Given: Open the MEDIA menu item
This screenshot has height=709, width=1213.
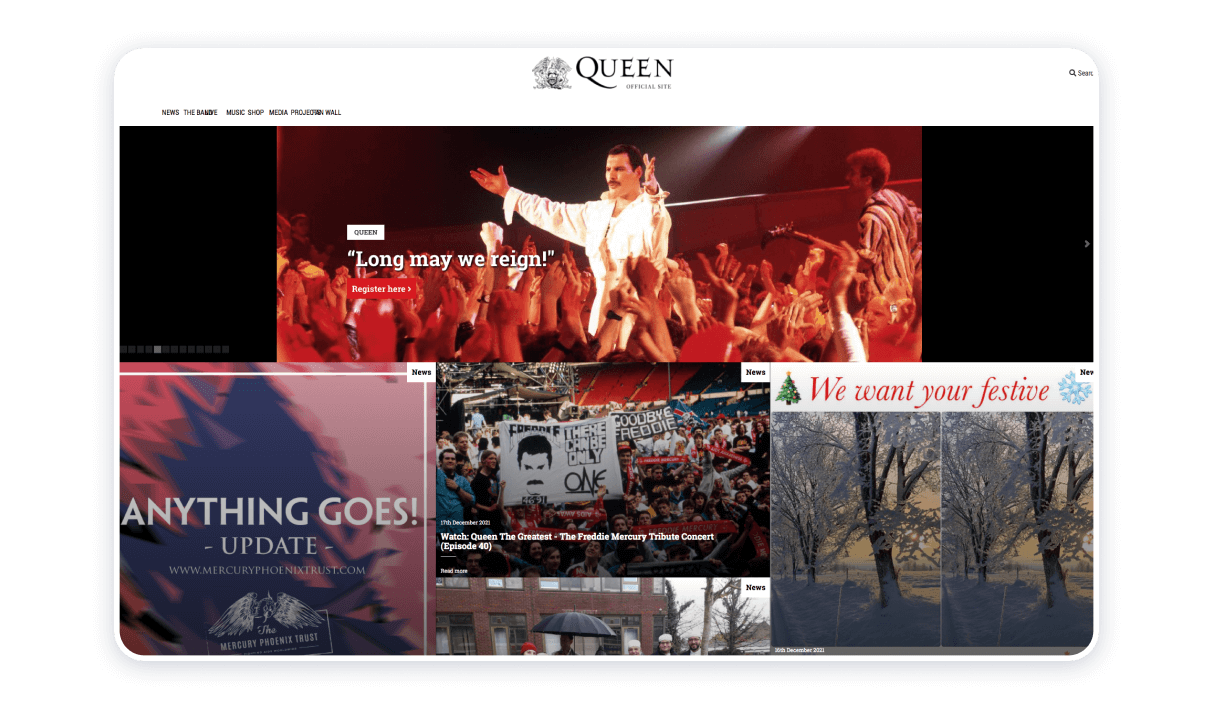Looking at the screenshot, I should (x=278, y=113).
